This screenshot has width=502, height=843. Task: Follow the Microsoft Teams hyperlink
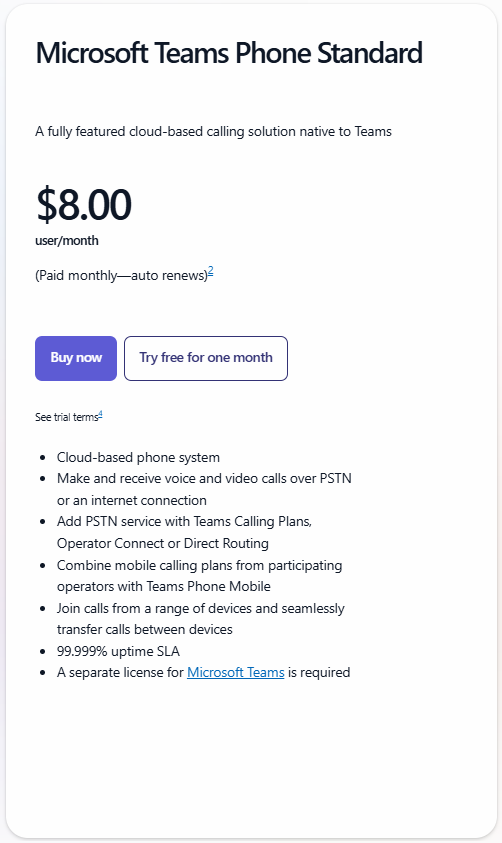(235, 673)
